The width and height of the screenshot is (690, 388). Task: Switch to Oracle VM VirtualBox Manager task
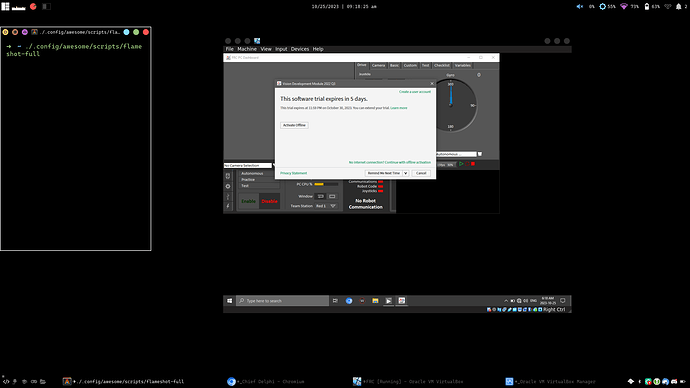point(550,382)
